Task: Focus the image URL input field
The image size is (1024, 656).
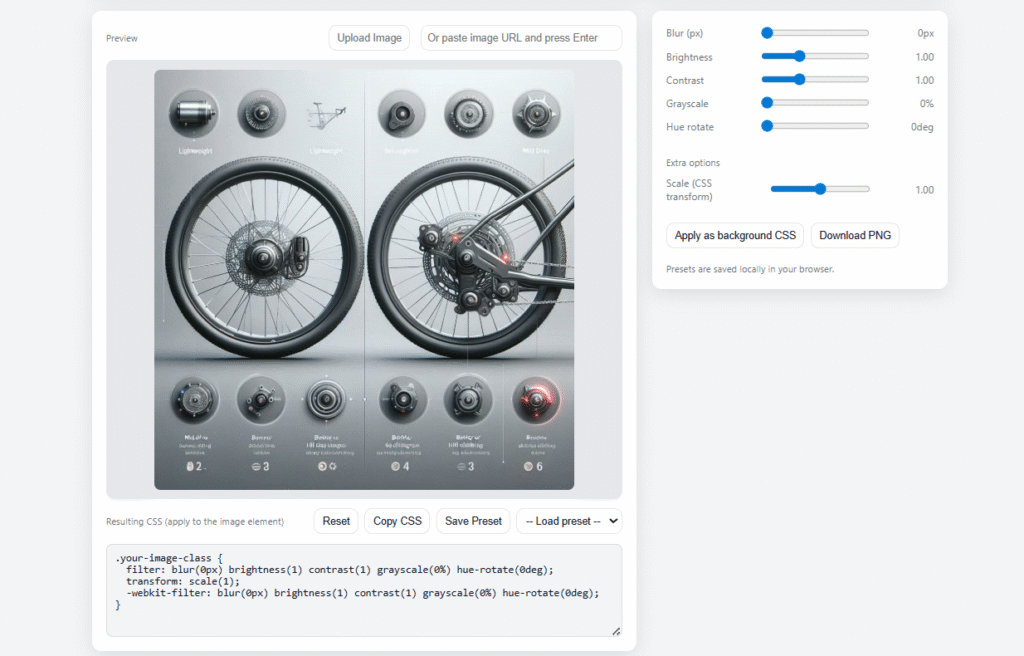Action: tap(520, 37)
